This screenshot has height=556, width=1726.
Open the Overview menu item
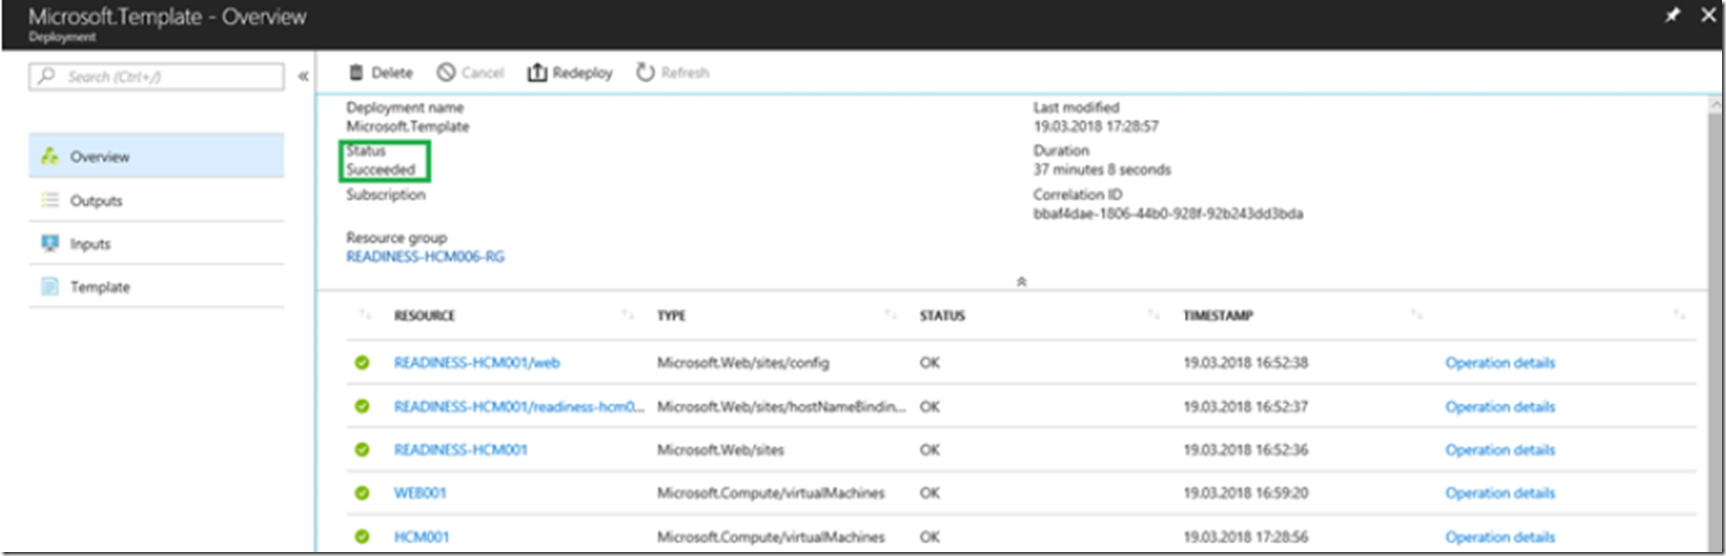click(x=156, y=156)
